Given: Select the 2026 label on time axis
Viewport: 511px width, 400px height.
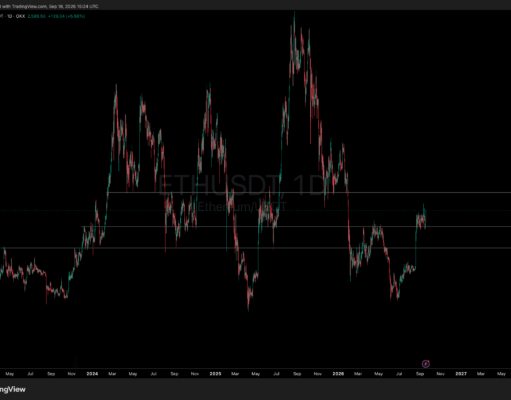Looking at the screenshot, I should click(338, 374).
